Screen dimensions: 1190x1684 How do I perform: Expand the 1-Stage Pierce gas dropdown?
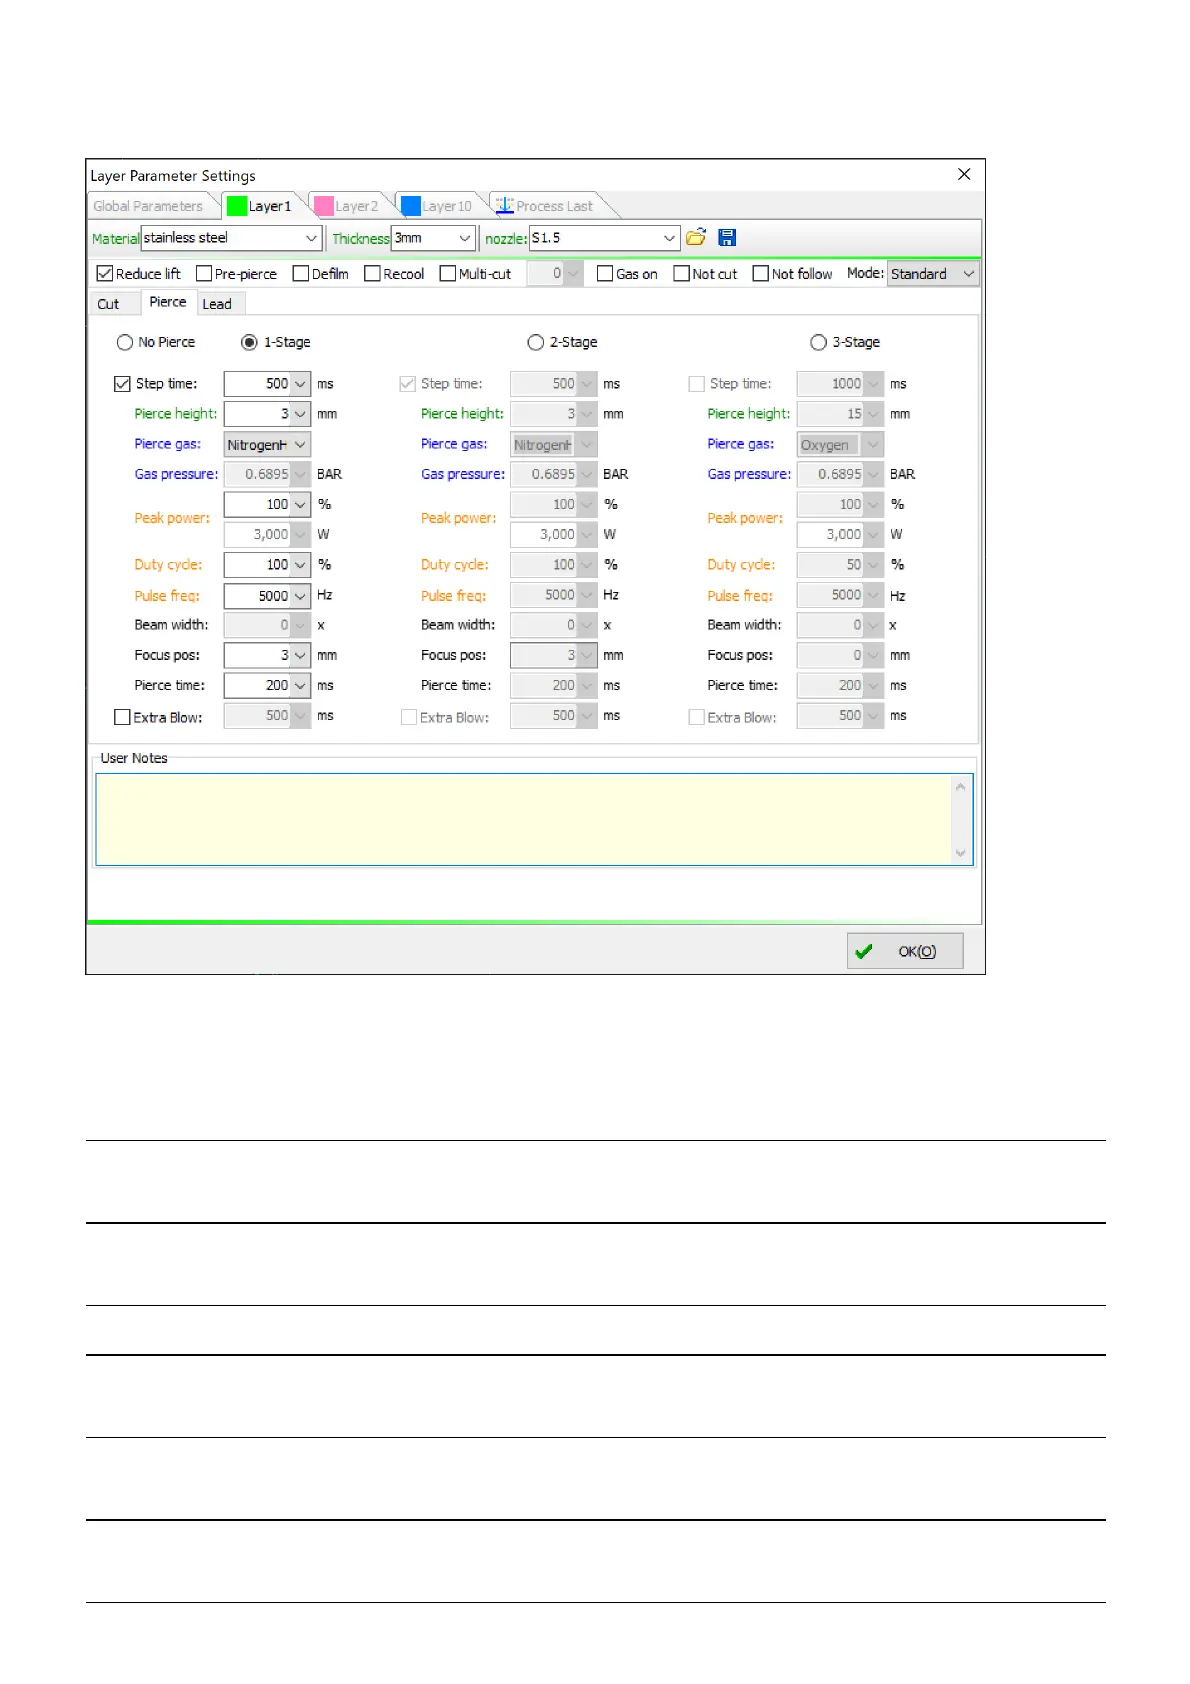300,444
